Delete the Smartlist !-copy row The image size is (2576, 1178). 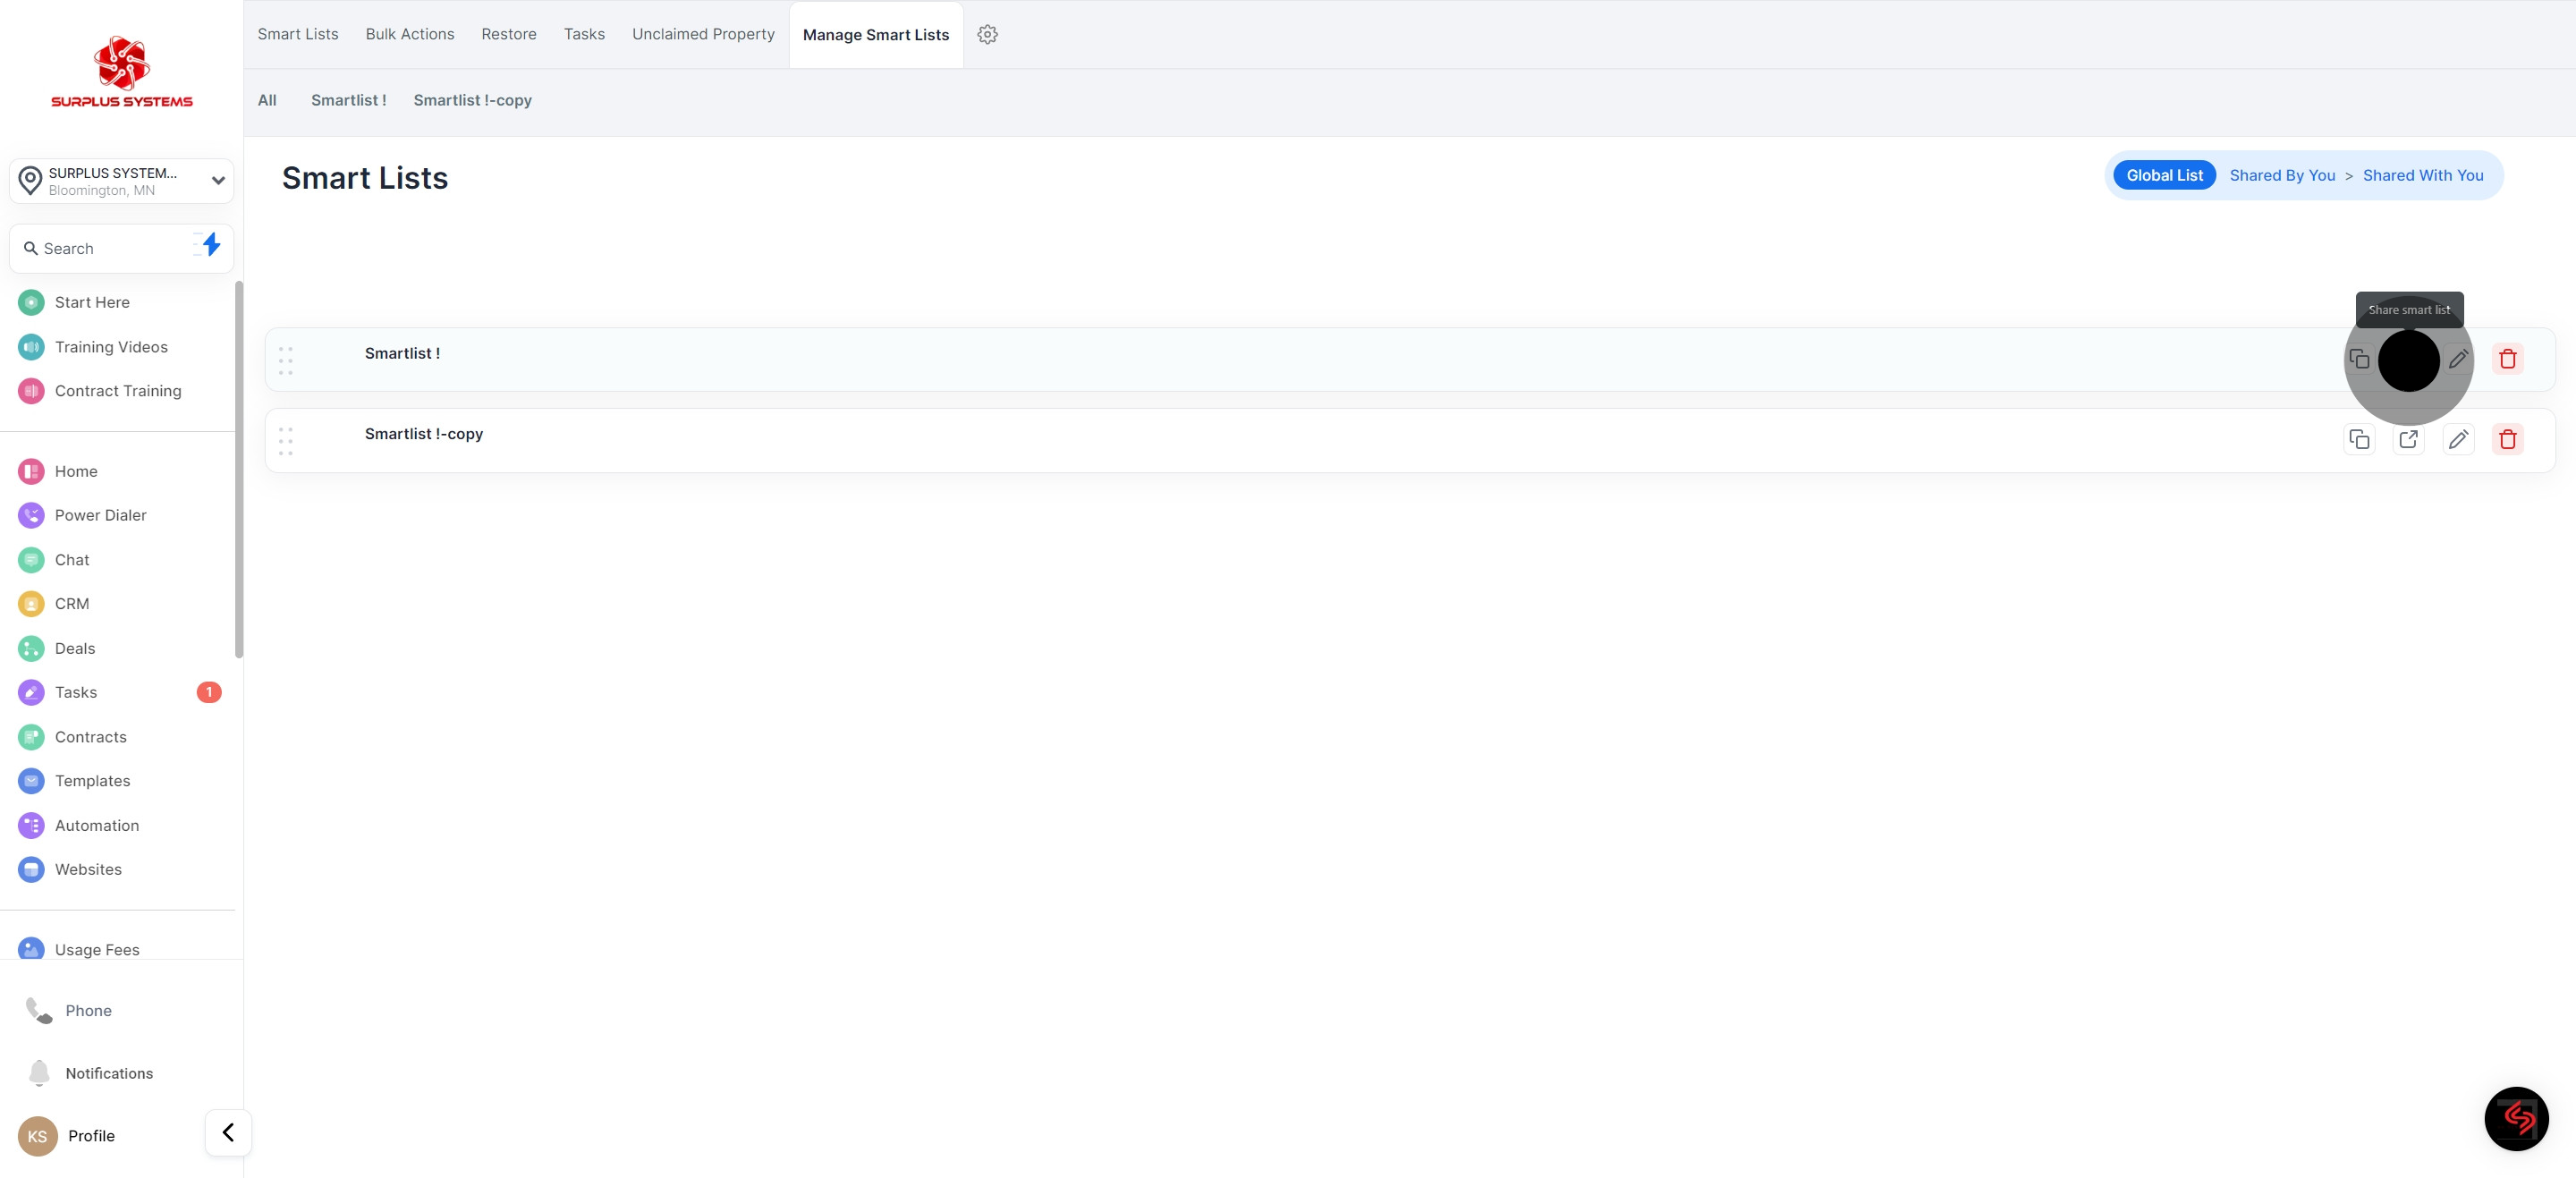2507,439
